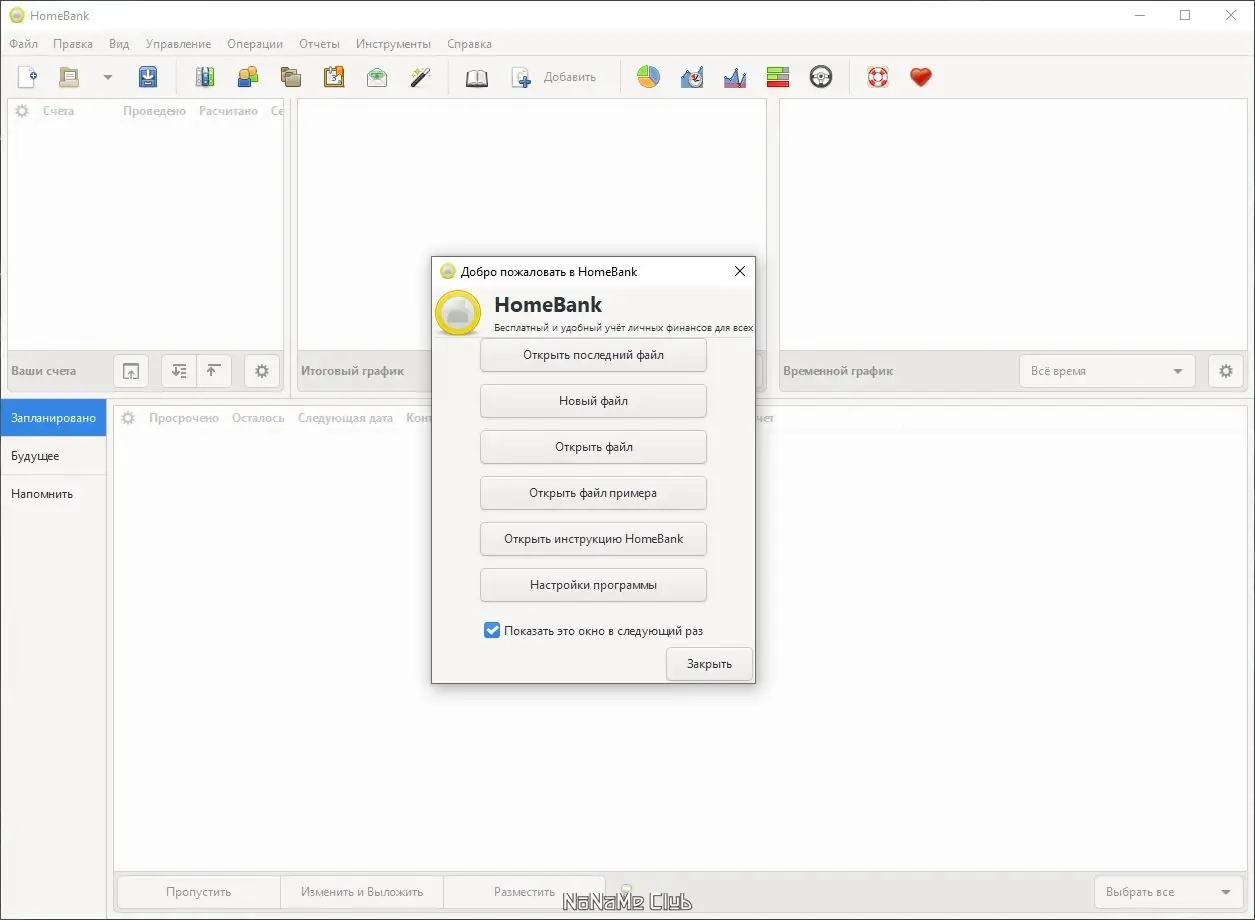Open the Balance area chart report icon
The height and width of the screenshot is (920, 1255).
735,77
